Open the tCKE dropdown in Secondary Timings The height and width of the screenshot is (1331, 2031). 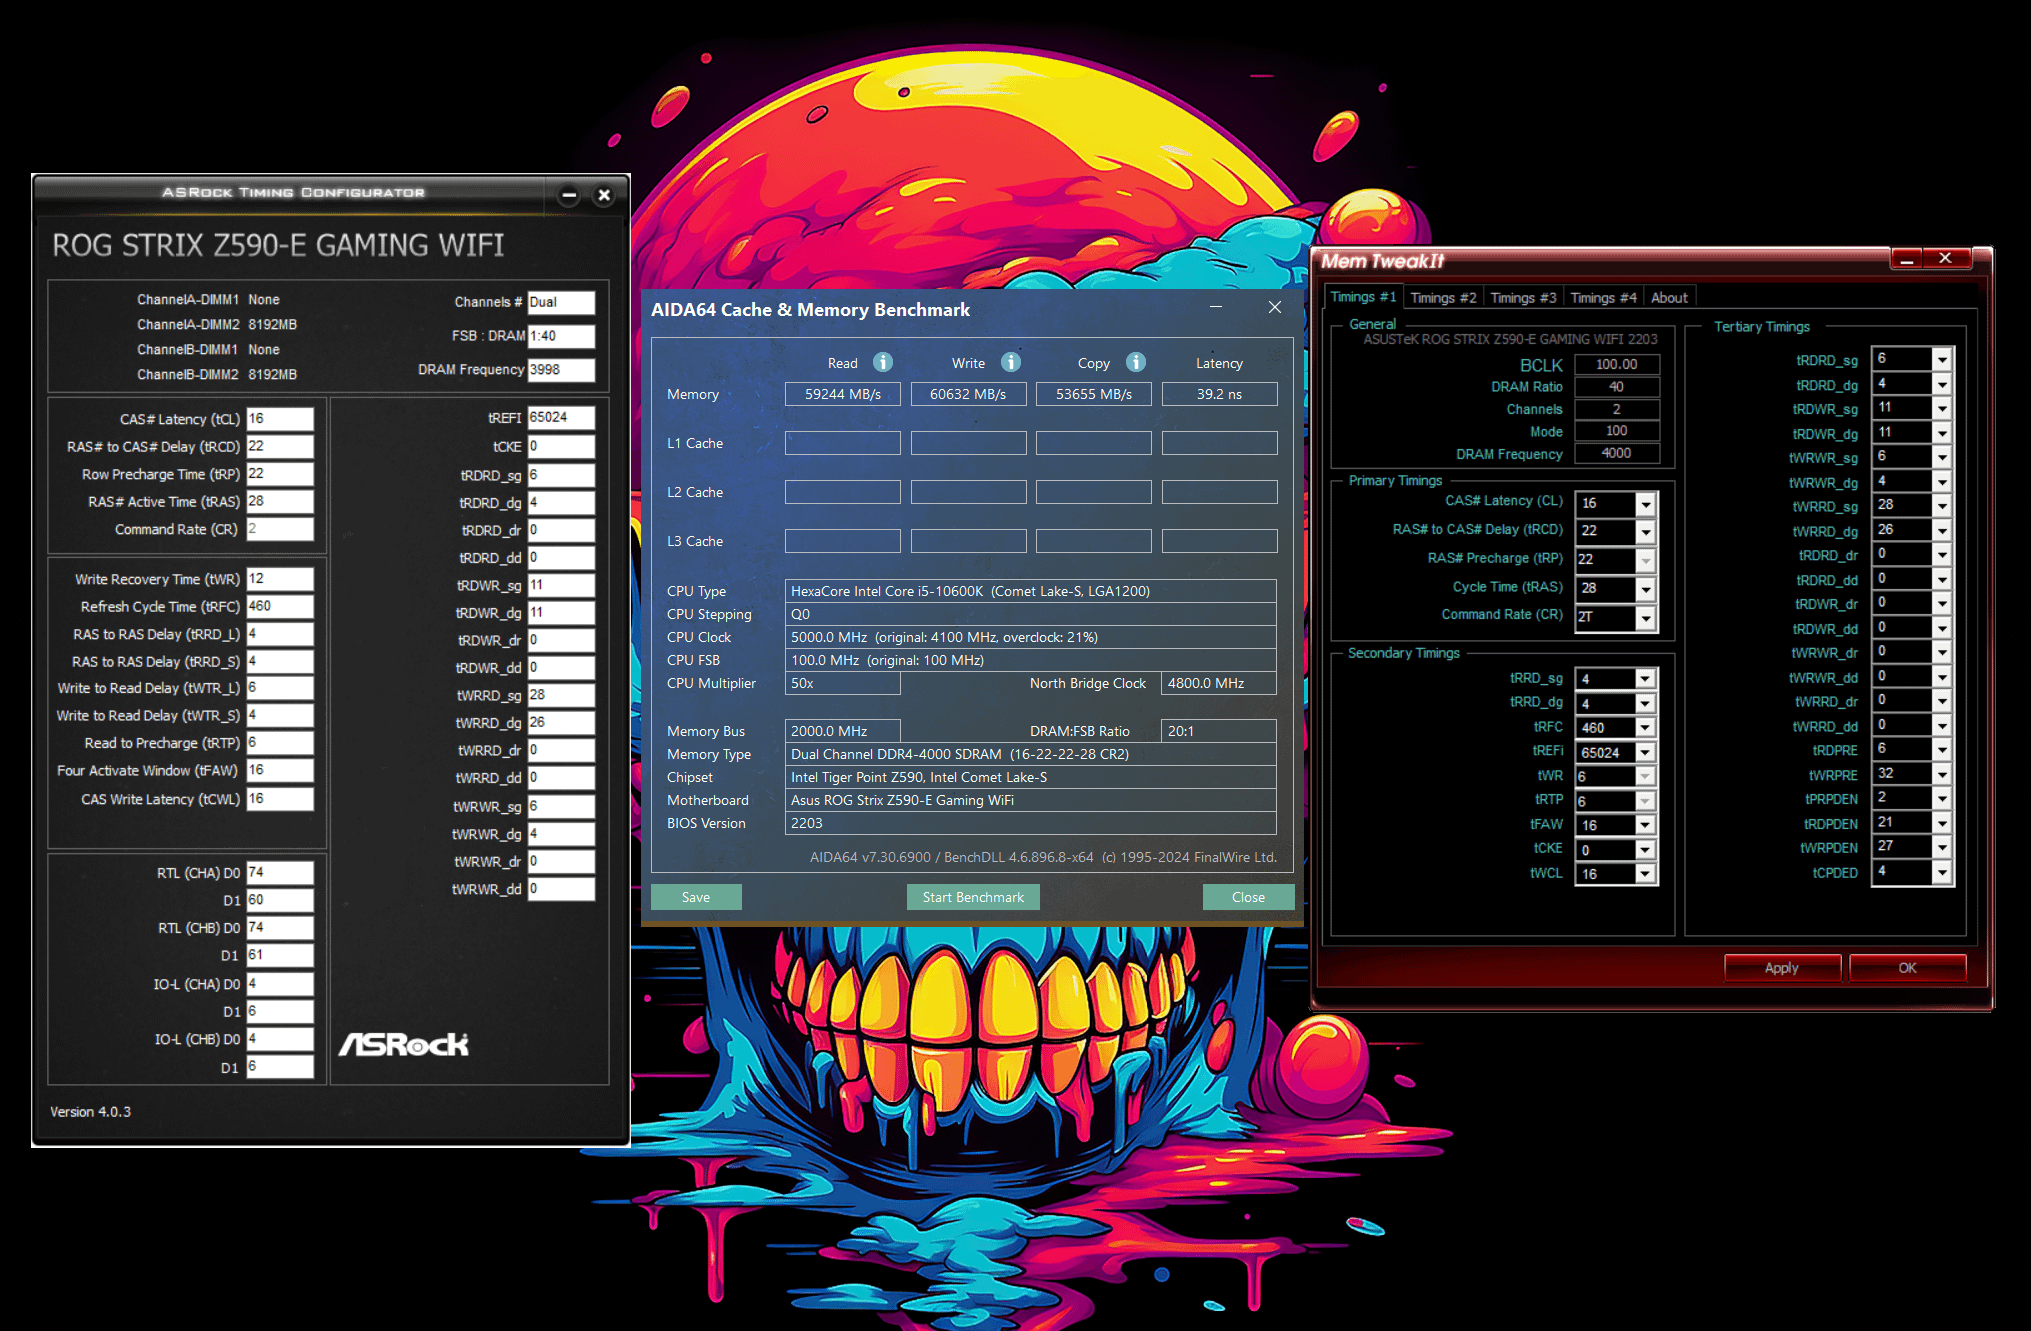tap(1645, 850)
